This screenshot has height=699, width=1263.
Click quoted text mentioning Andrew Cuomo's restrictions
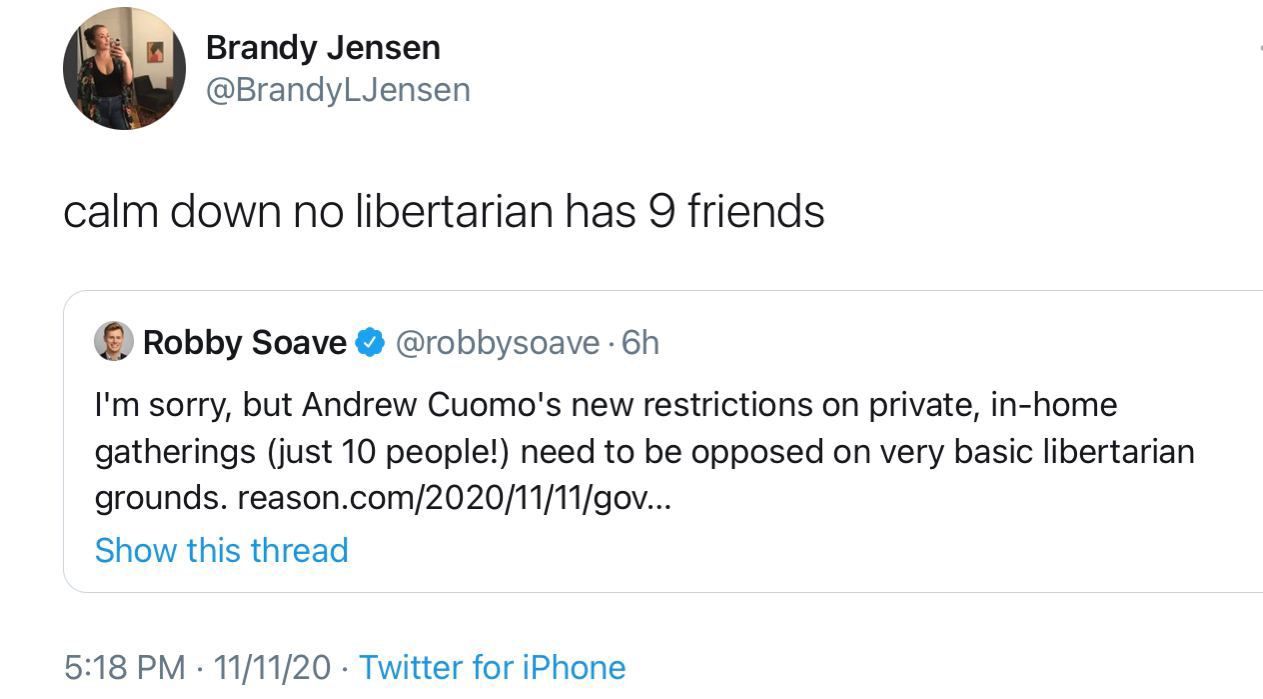605,405
